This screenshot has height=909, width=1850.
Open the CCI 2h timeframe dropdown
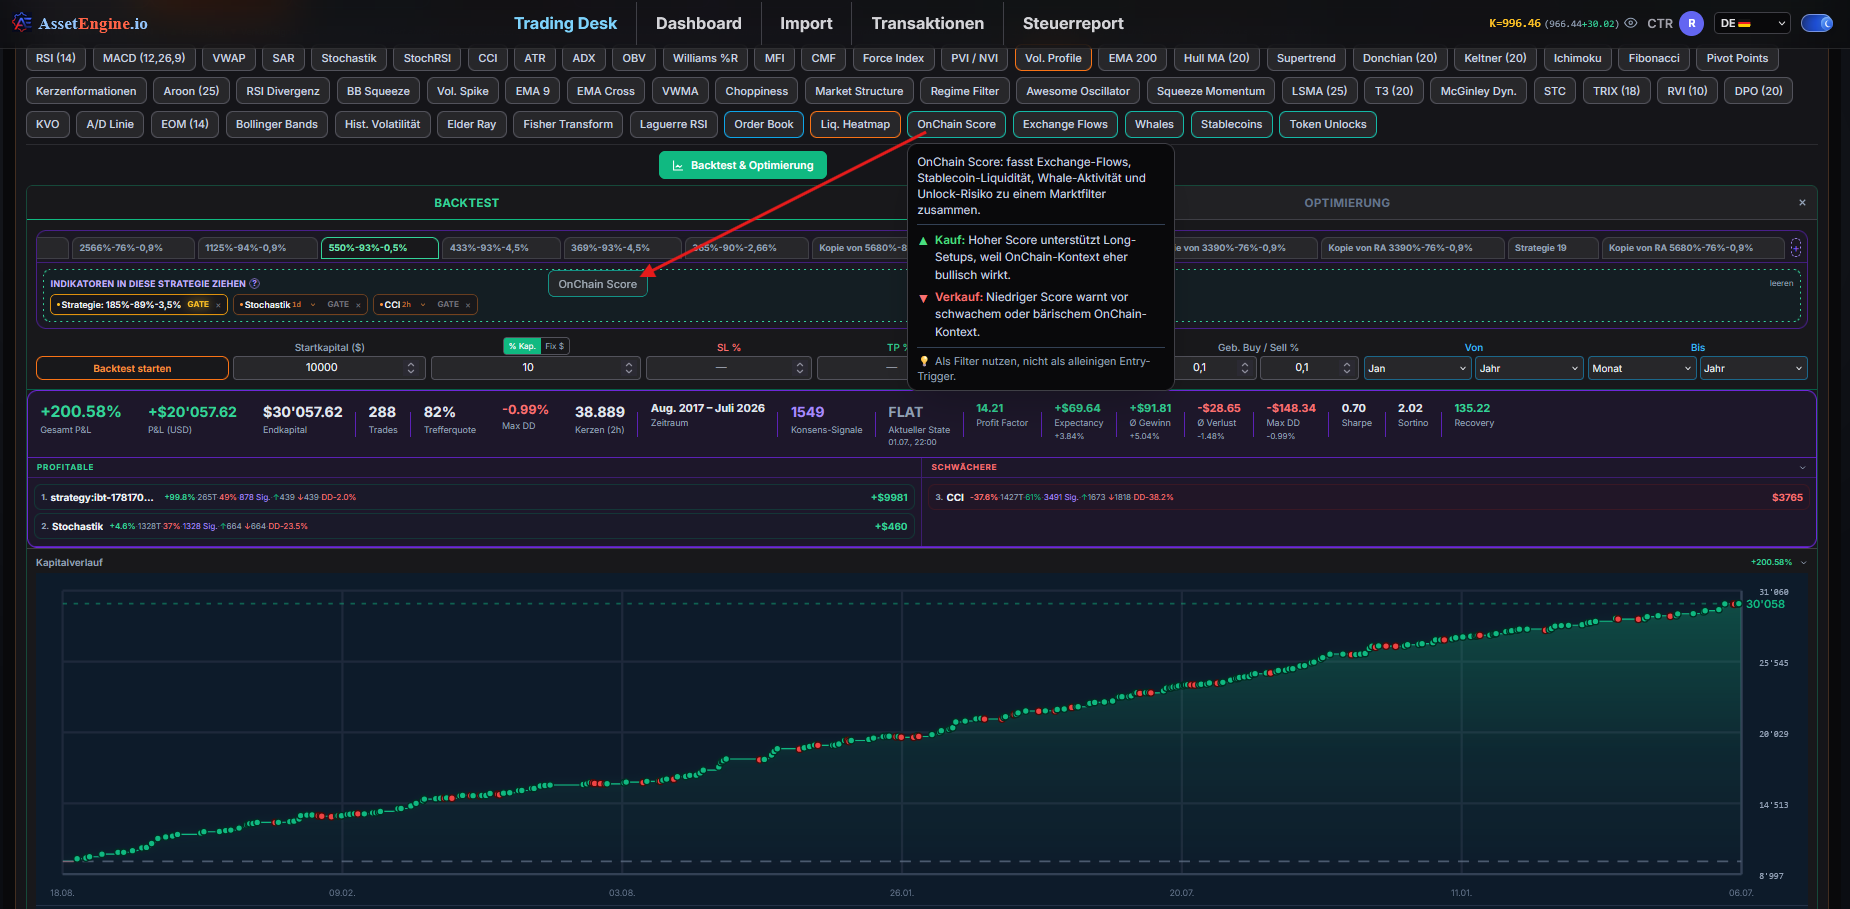click(415, 305)
